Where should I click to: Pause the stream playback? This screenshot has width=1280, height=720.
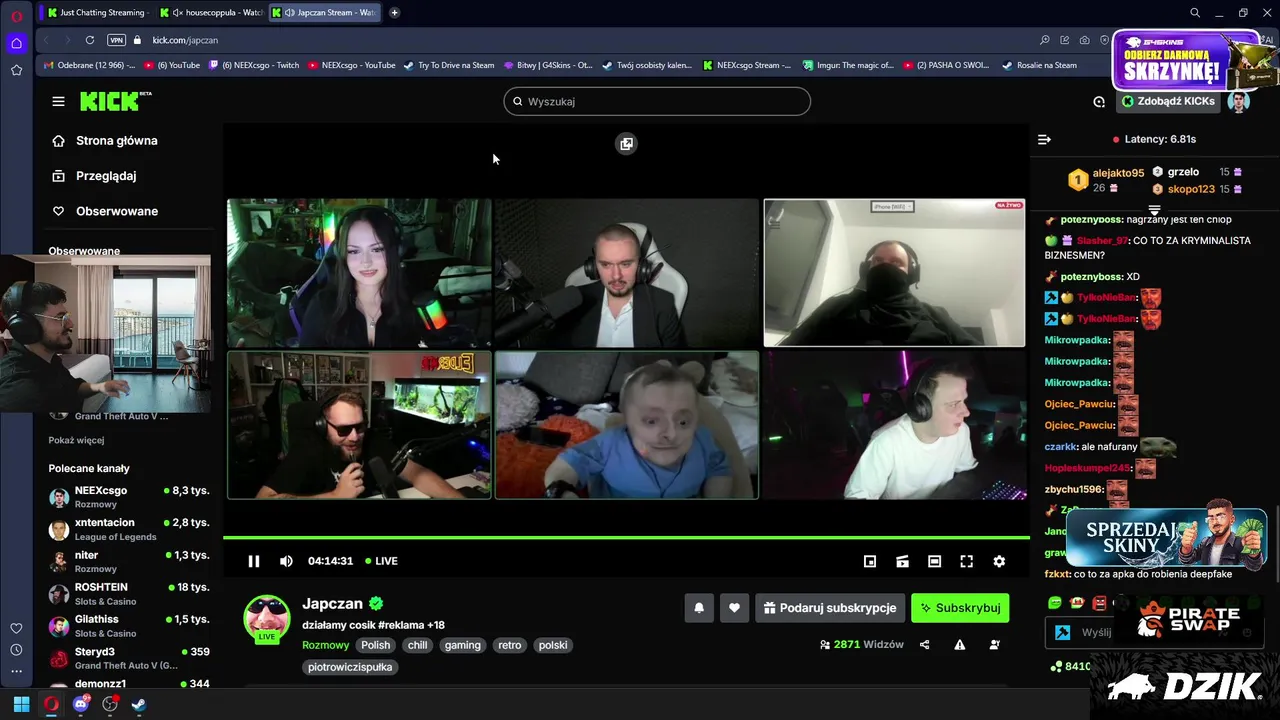[254, 561]
